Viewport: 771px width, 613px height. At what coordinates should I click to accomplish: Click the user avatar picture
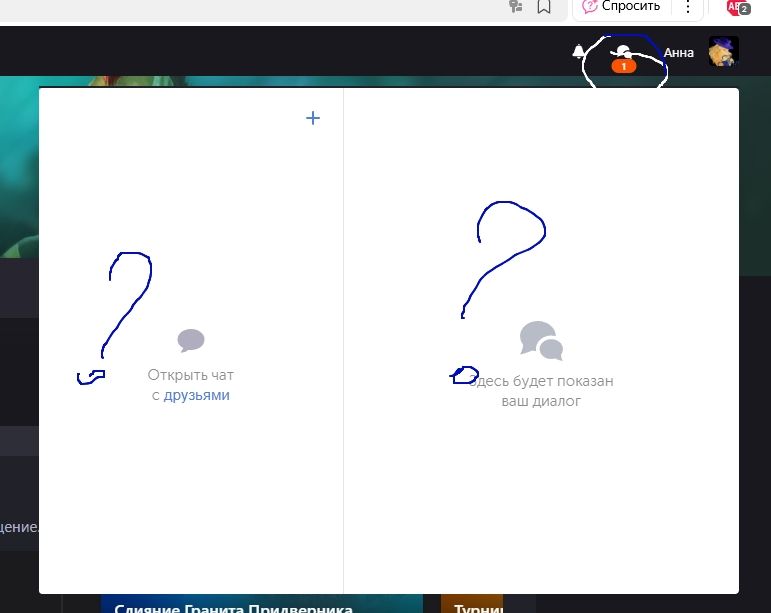[x=723, y=52]
